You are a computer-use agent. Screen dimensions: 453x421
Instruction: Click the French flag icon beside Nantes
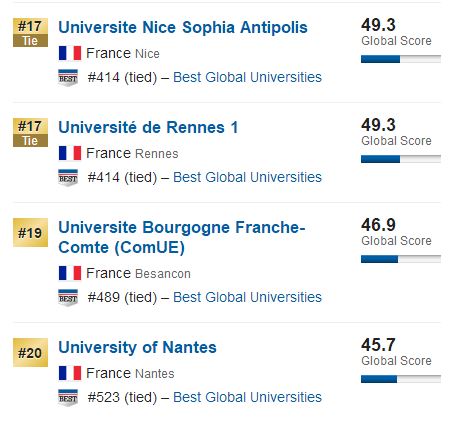click(x=70, y=373)
